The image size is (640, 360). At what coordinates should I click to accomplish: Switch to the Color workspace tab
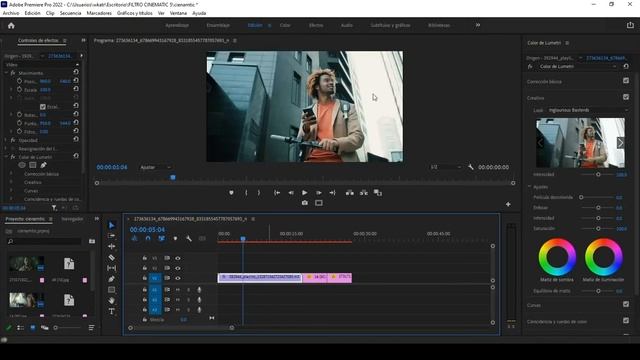coord(285,25)
